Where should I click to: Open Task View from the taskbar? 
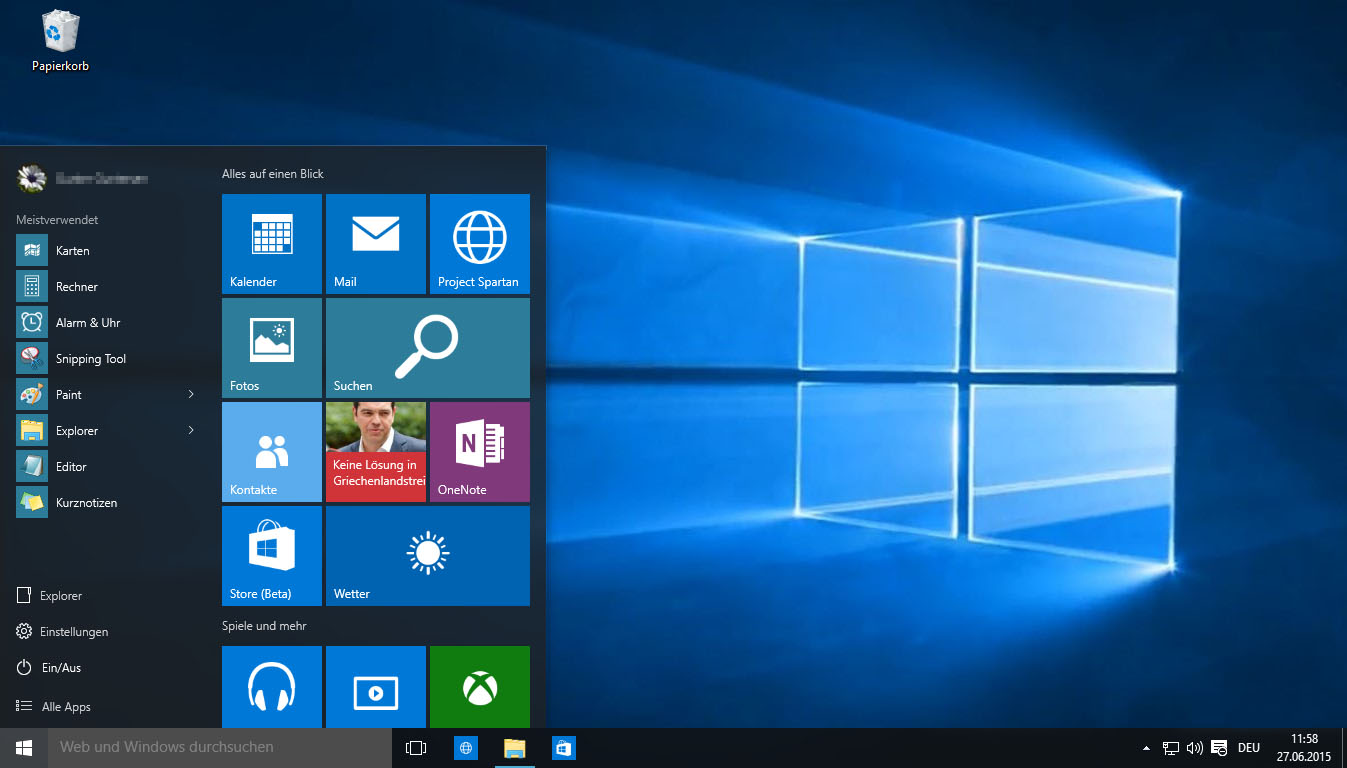pos(416,748)
